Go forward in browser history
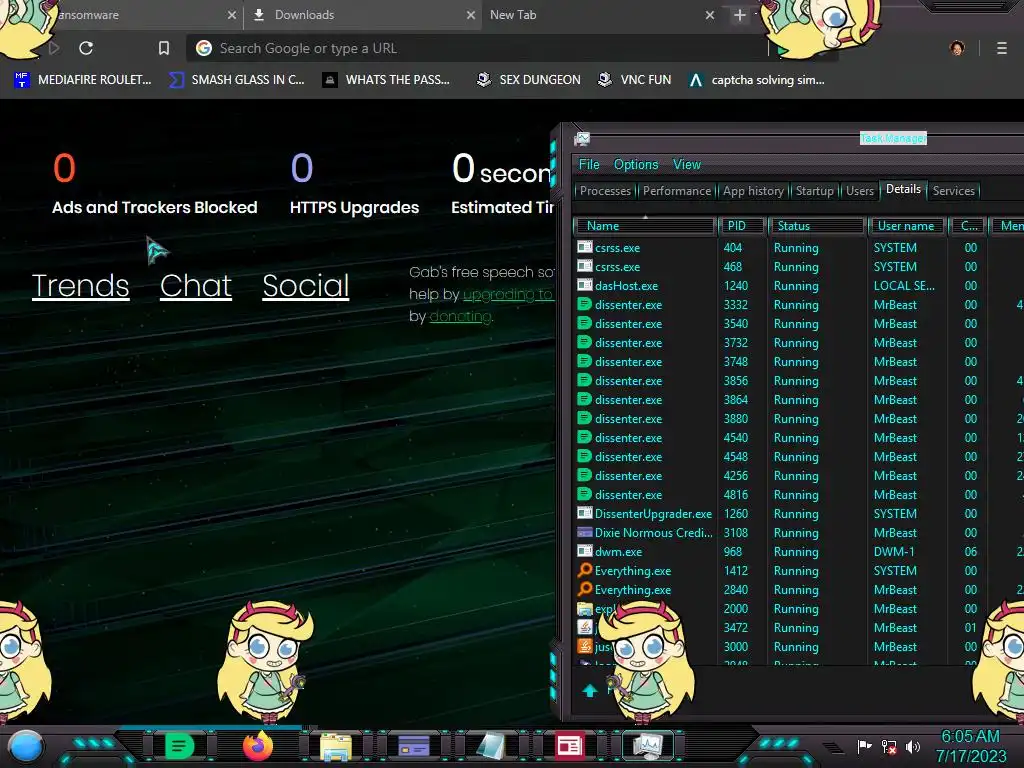This screenshot has height=768, width=1024. click(x=54, y=48)
